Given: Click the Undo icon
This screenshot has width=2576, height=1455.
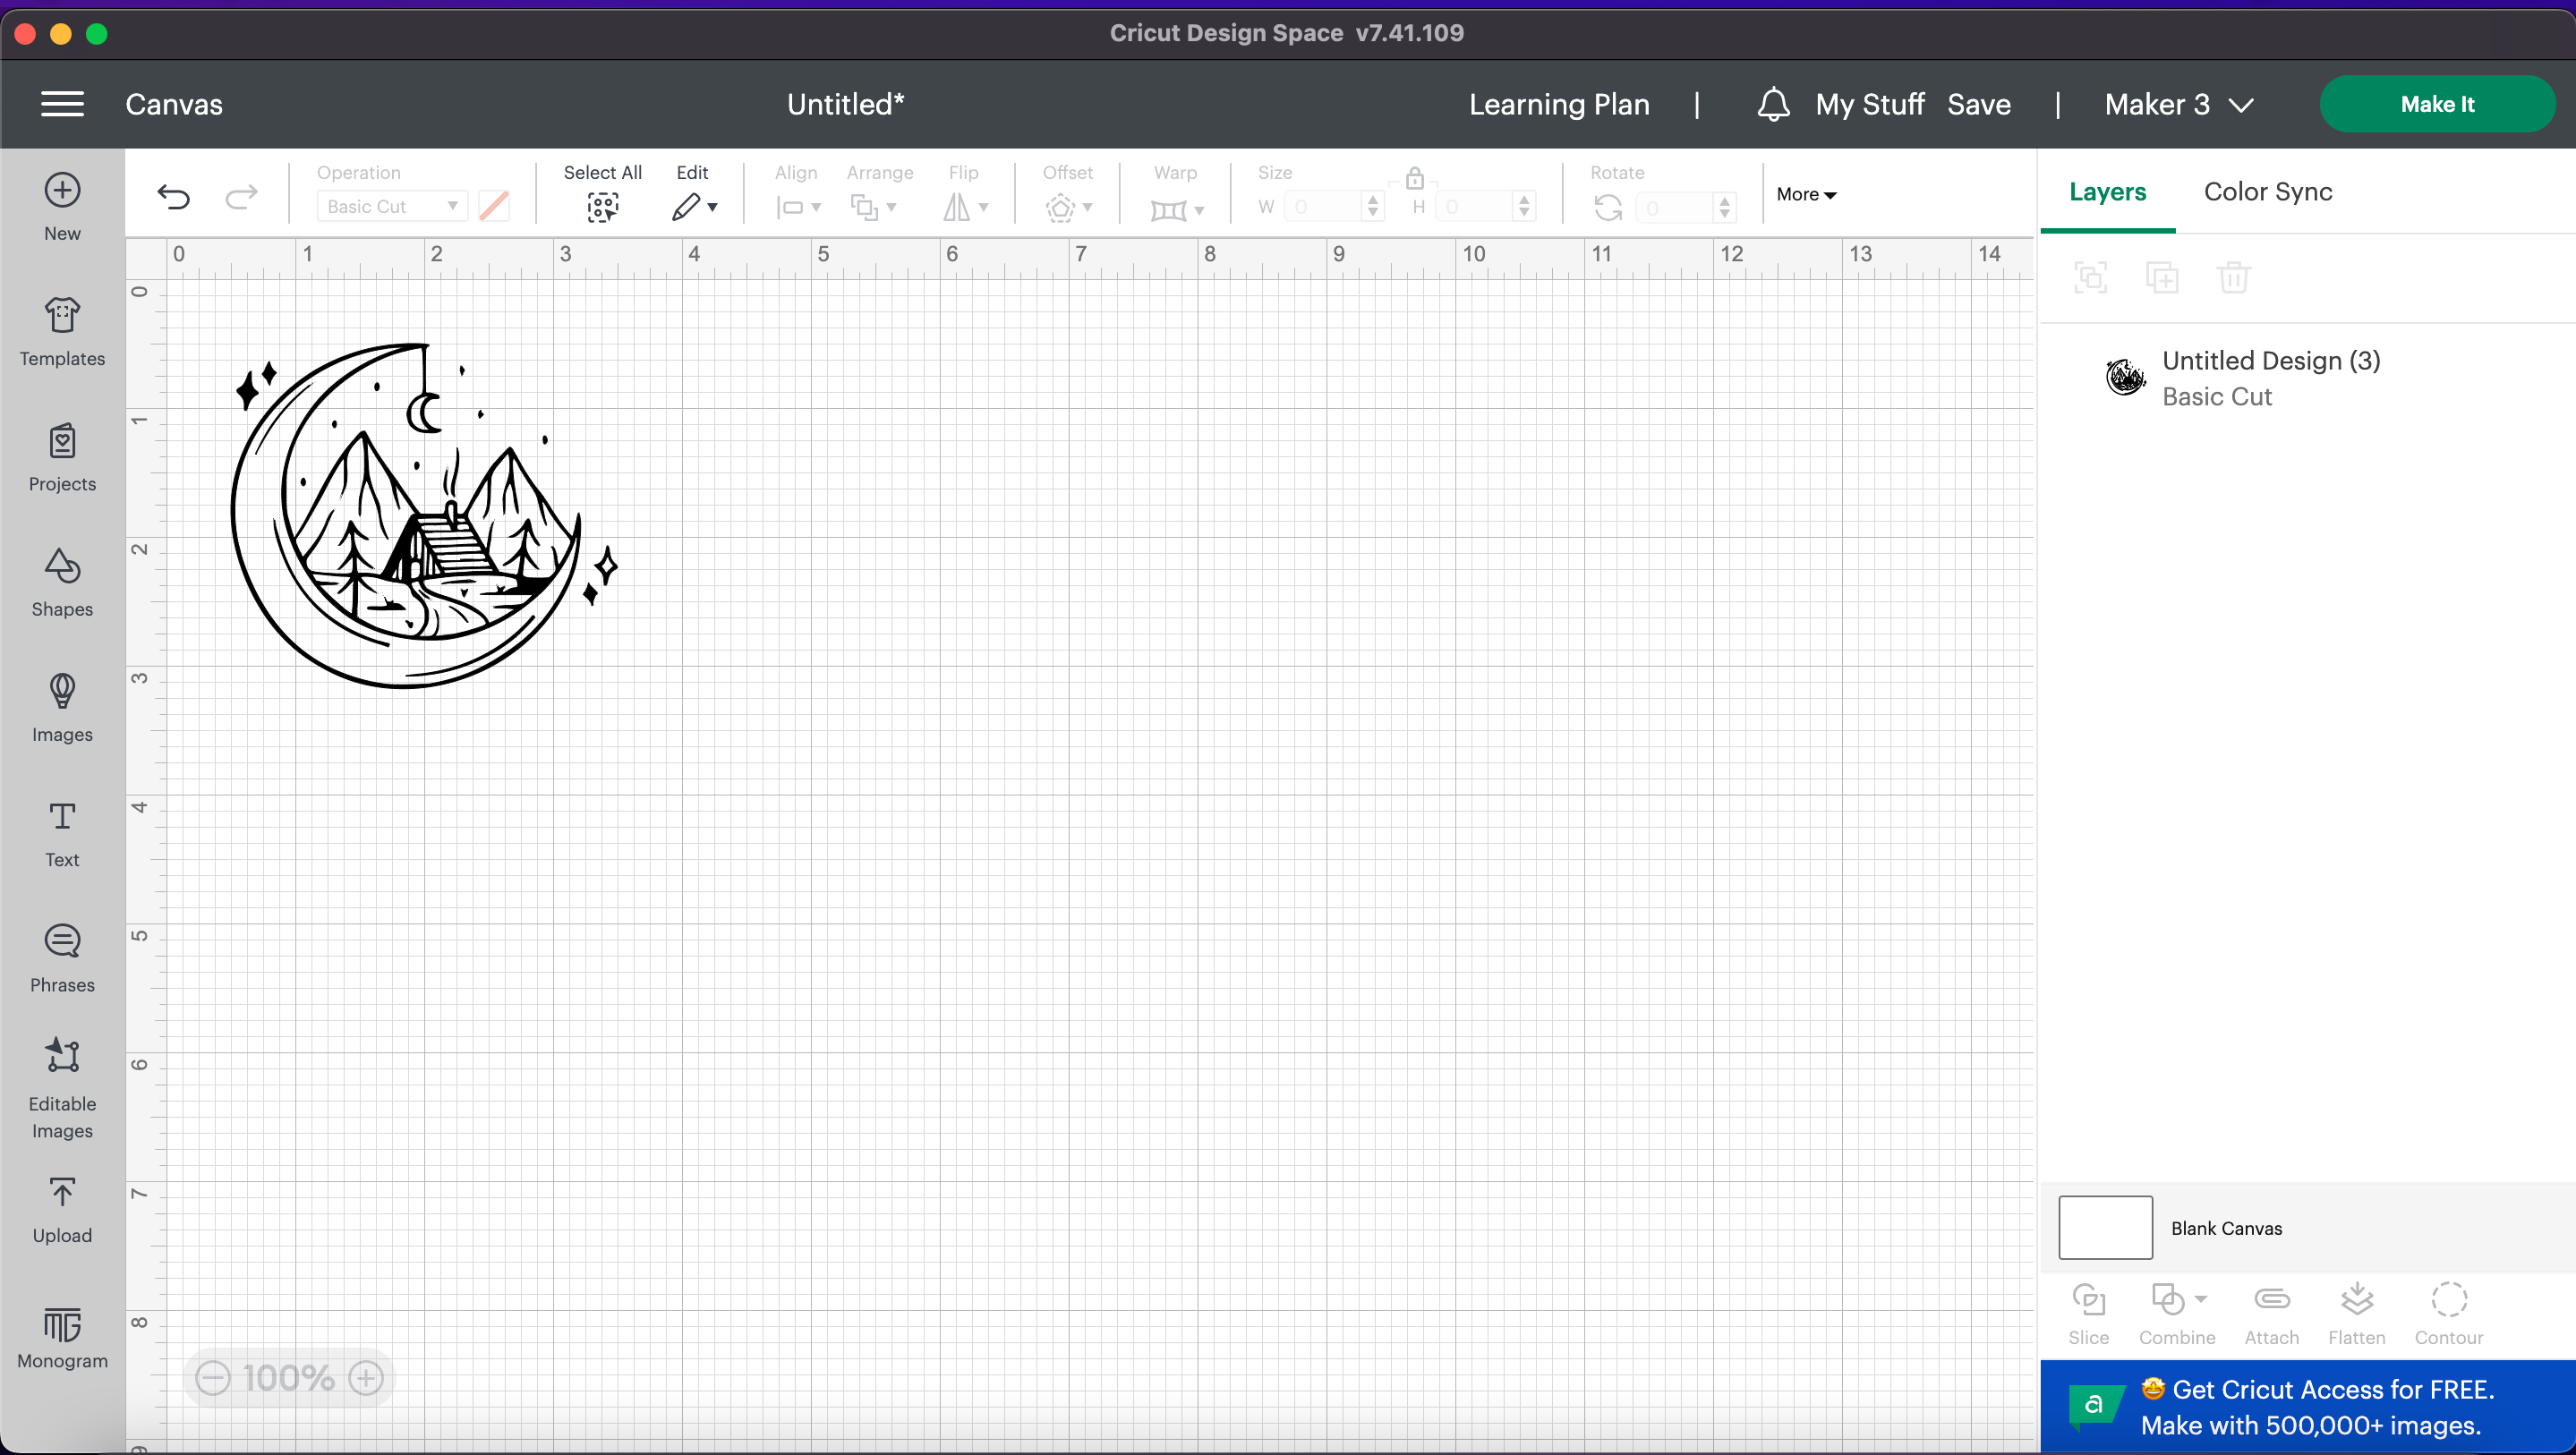Looking at the screenshot, I should [174, 196].
